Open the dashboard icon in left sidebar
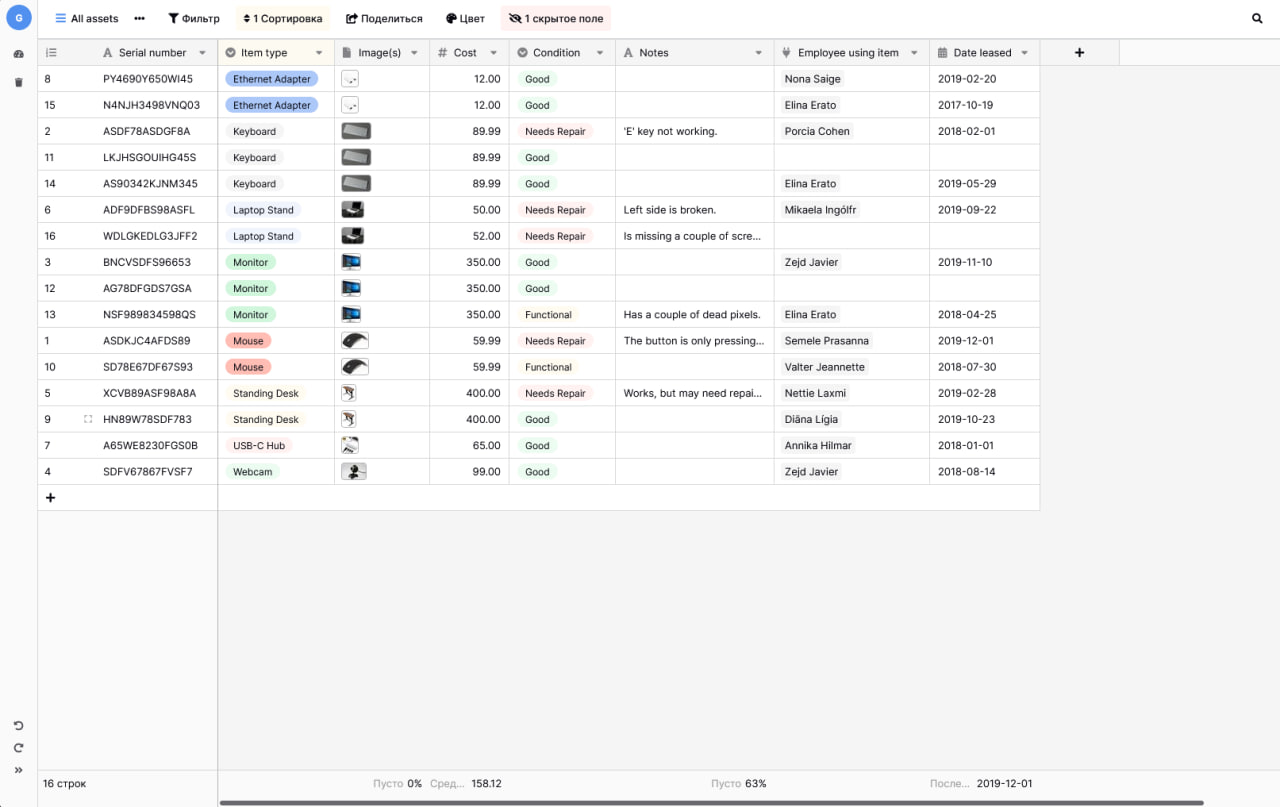This screenshot has width=1280, height=807. [18, 54]
